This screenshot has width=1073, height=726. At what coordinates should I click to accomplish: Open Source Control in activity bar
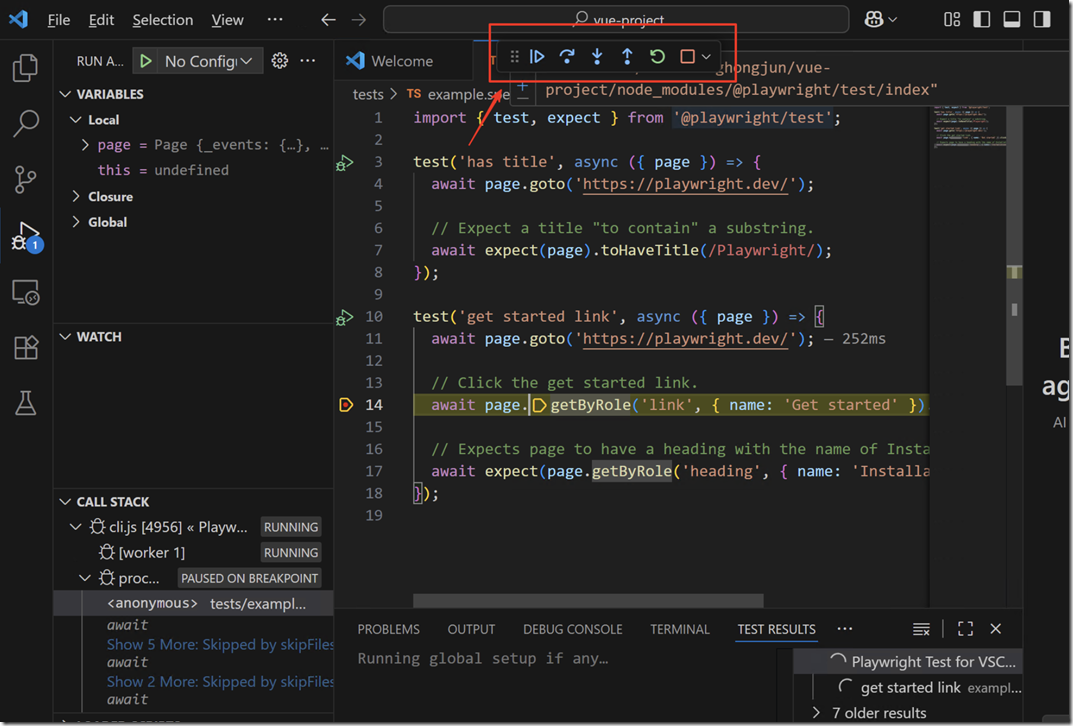pyautogui.click(x=25, y=180)
